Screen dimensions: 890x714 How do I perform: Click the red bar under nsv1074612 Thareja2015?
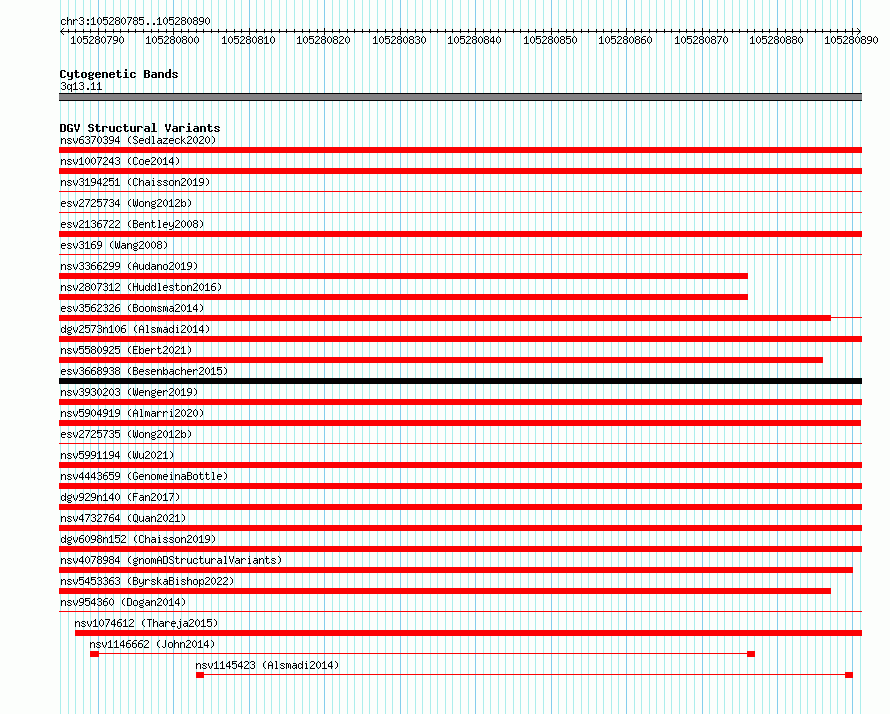pos(468,633)
